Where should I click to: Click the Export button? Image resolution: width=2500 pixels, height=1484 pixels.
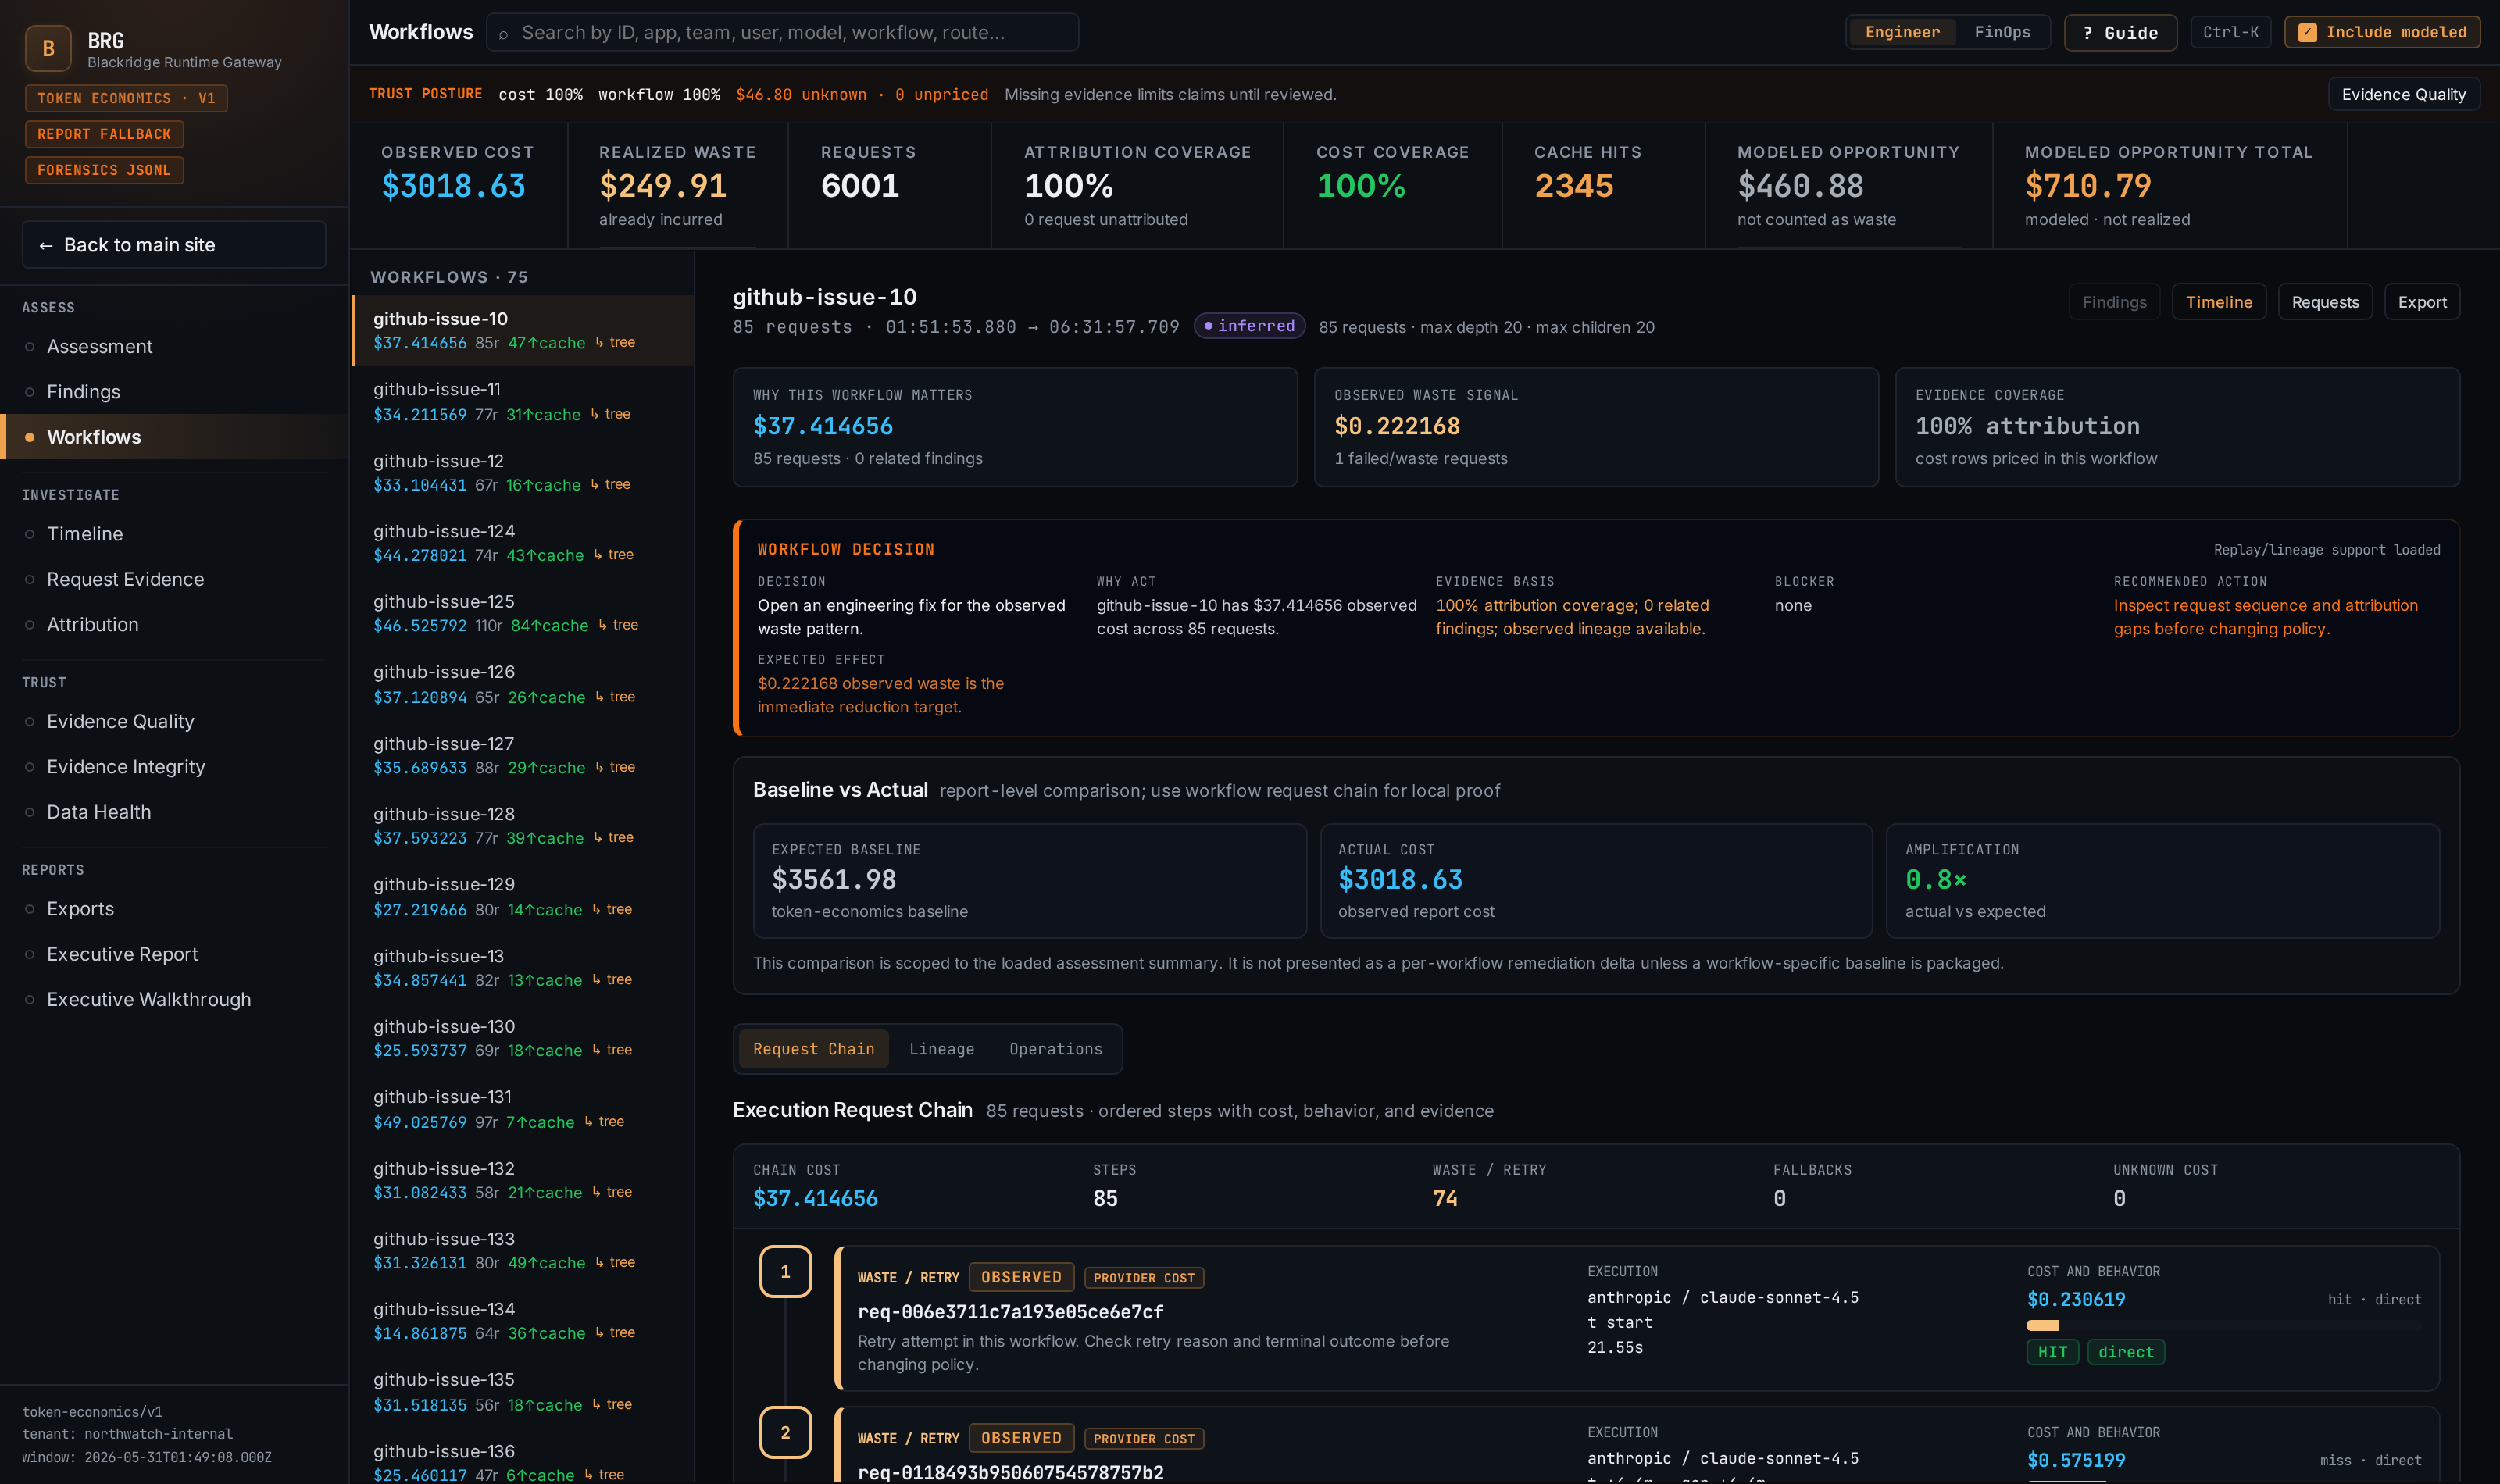[x=2422, y=302]
